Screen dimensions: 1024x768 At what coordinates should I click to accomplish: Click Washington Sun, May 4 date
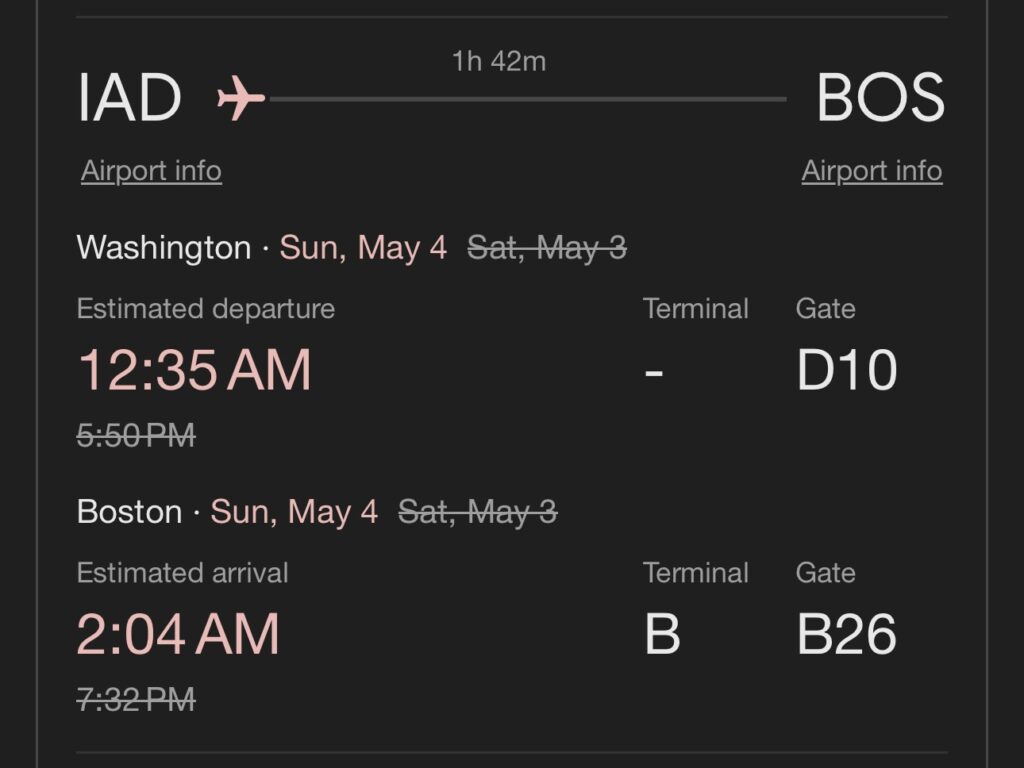coord(363,248)
